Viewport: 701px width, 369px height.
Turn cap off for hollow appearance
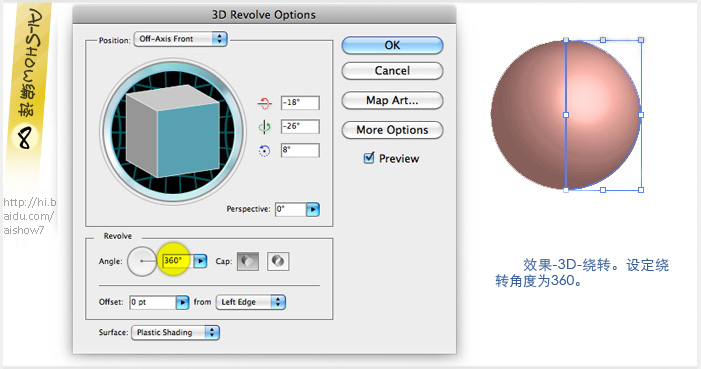[x=278, y=261]
